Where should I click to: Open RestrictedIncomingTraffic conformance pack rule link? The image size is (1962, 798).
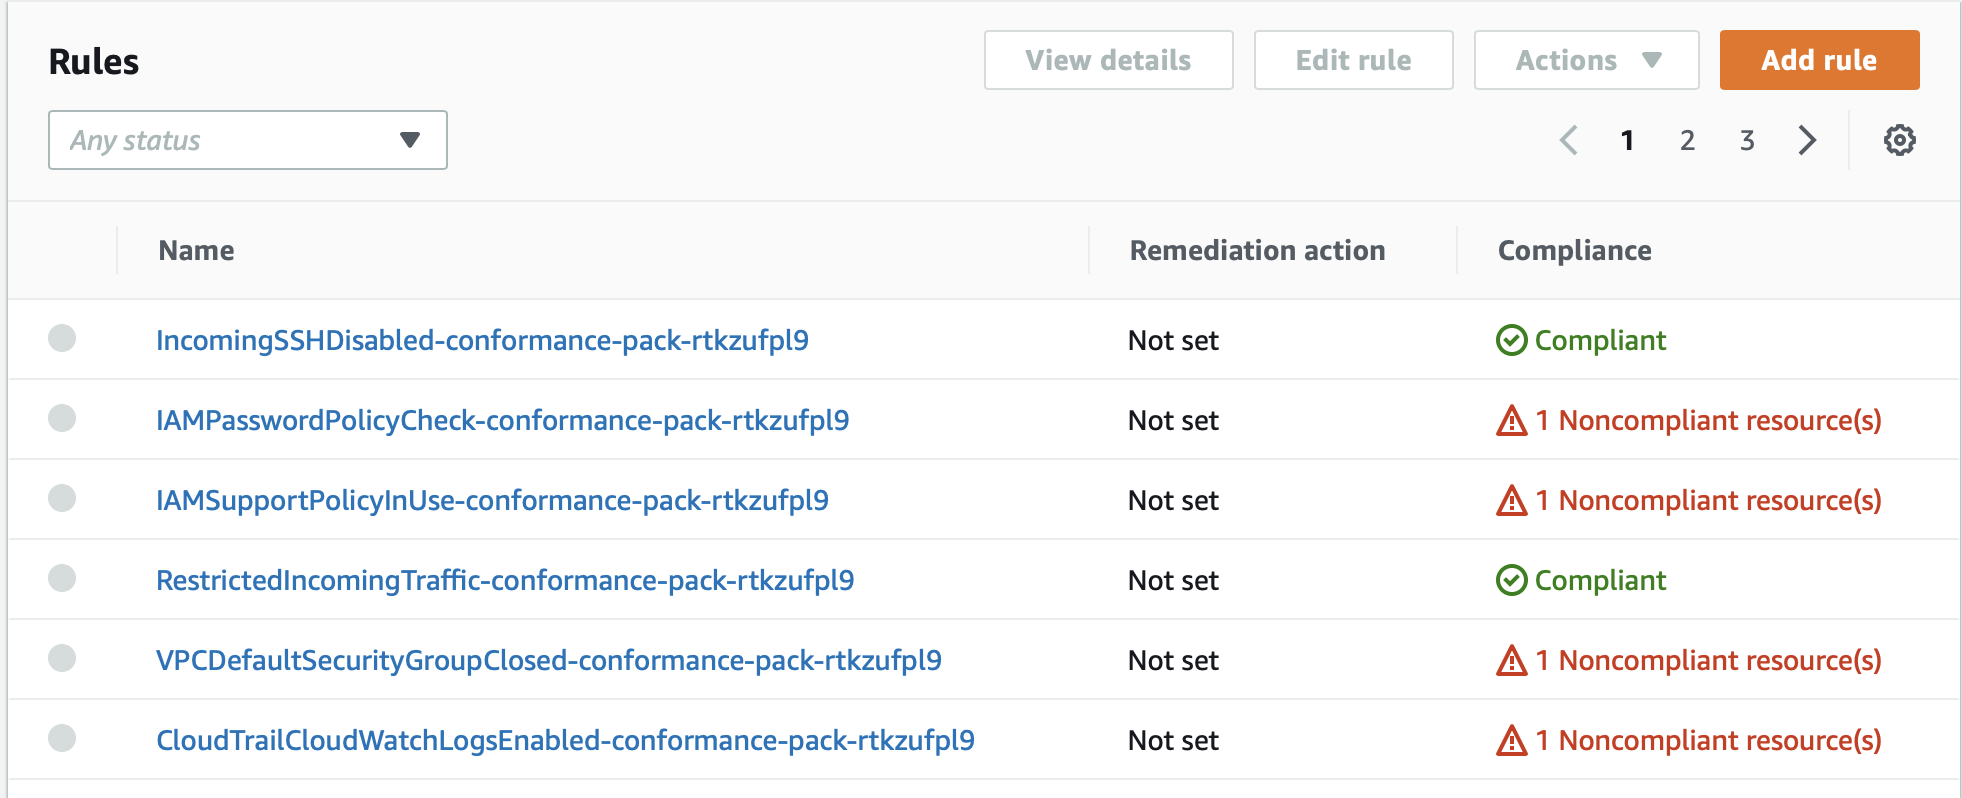(x=505, y=581)
